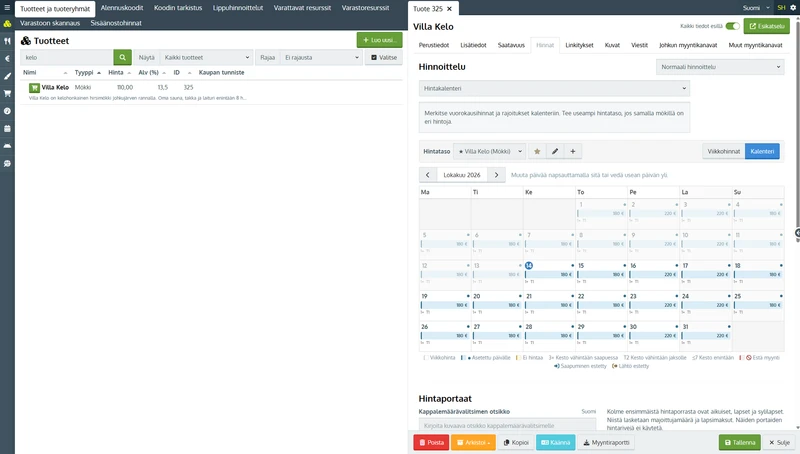Sort products by ID column
The width and height of the screenshot is (800, 454).
coord(177,72)
